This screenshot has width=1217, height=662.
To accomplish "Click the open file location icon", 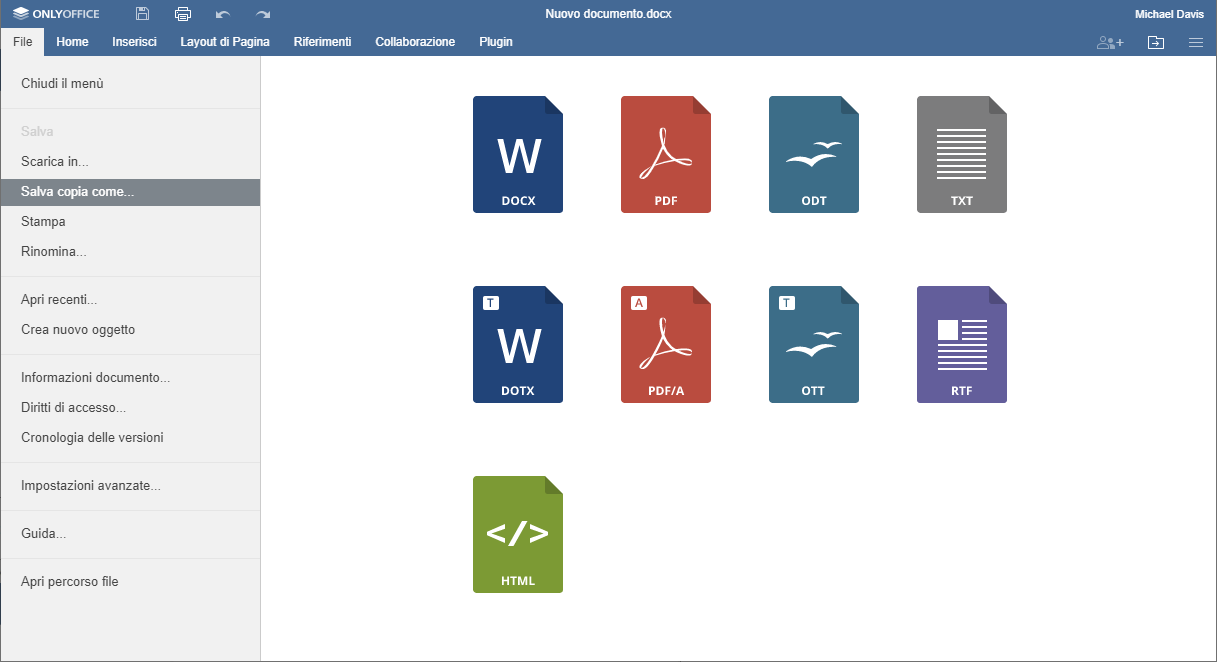I will (1156, 42).
